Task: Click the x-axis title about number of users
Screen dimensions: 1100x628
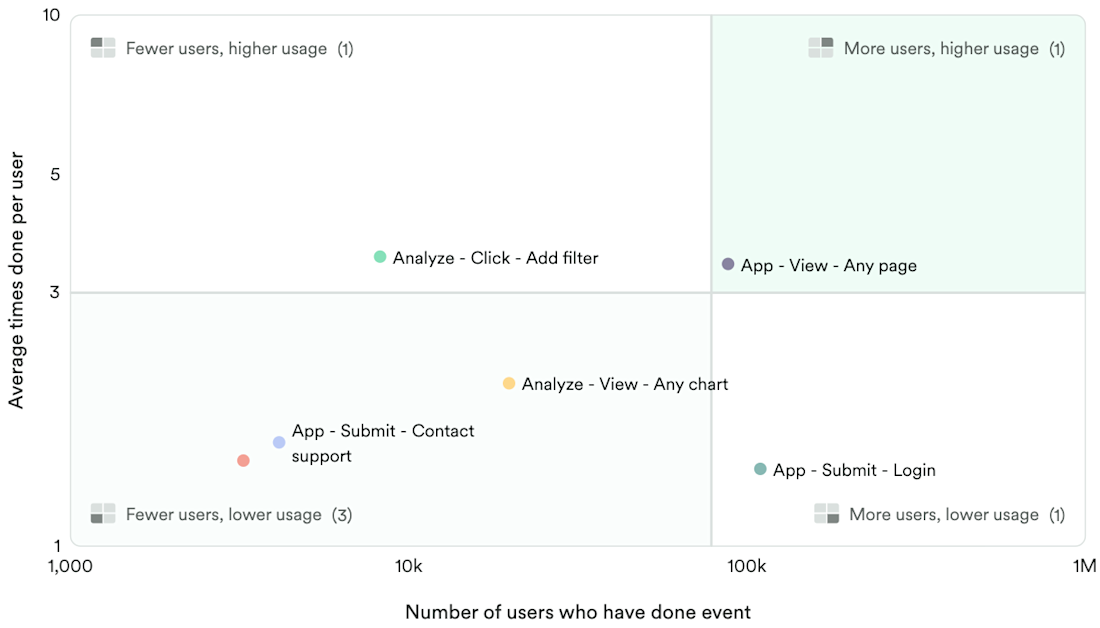Action: coord(577,612)
